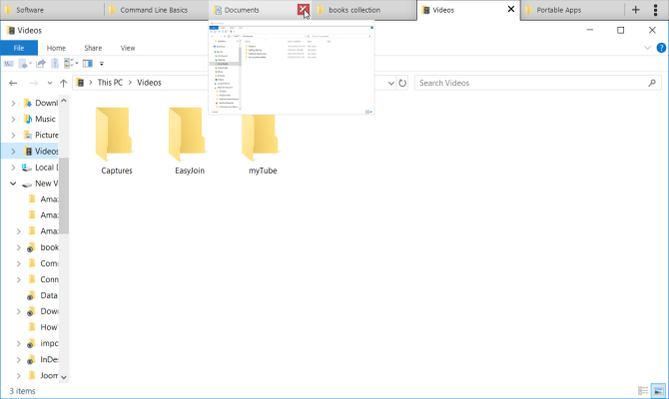Click the view layout icon in Quick Access Toolbar

click(x=68, y=64)
